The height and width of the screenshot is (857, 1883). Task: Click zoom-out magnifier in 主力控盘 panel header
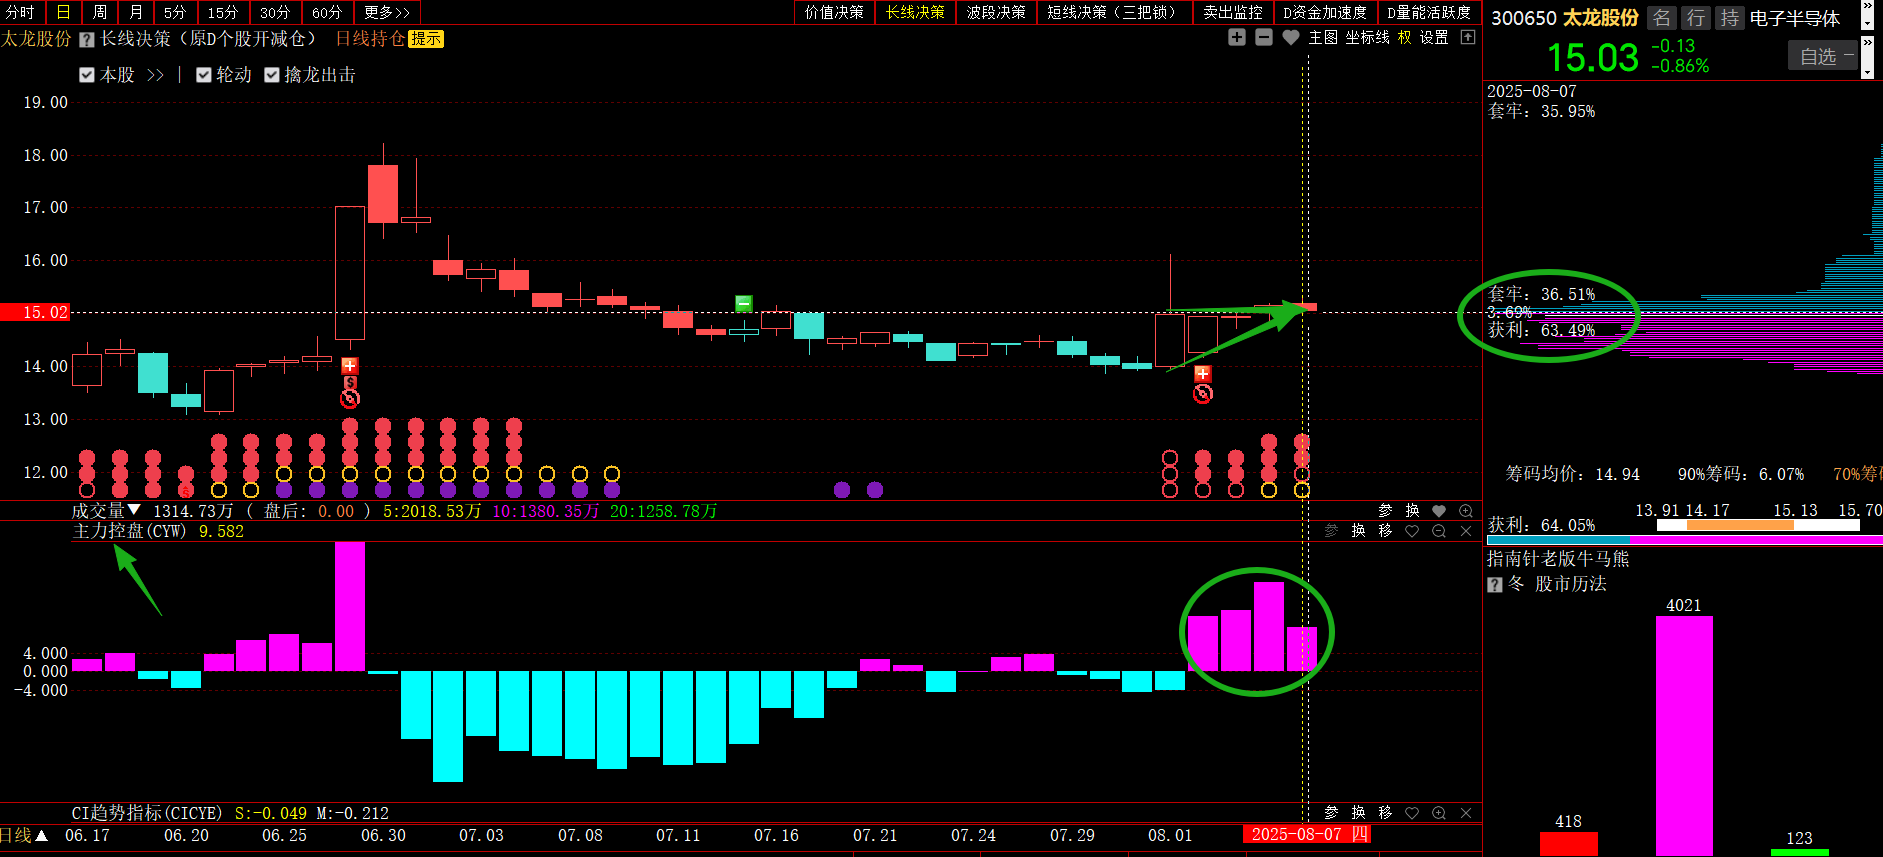pyautogui.click(x=1439, y=531)
